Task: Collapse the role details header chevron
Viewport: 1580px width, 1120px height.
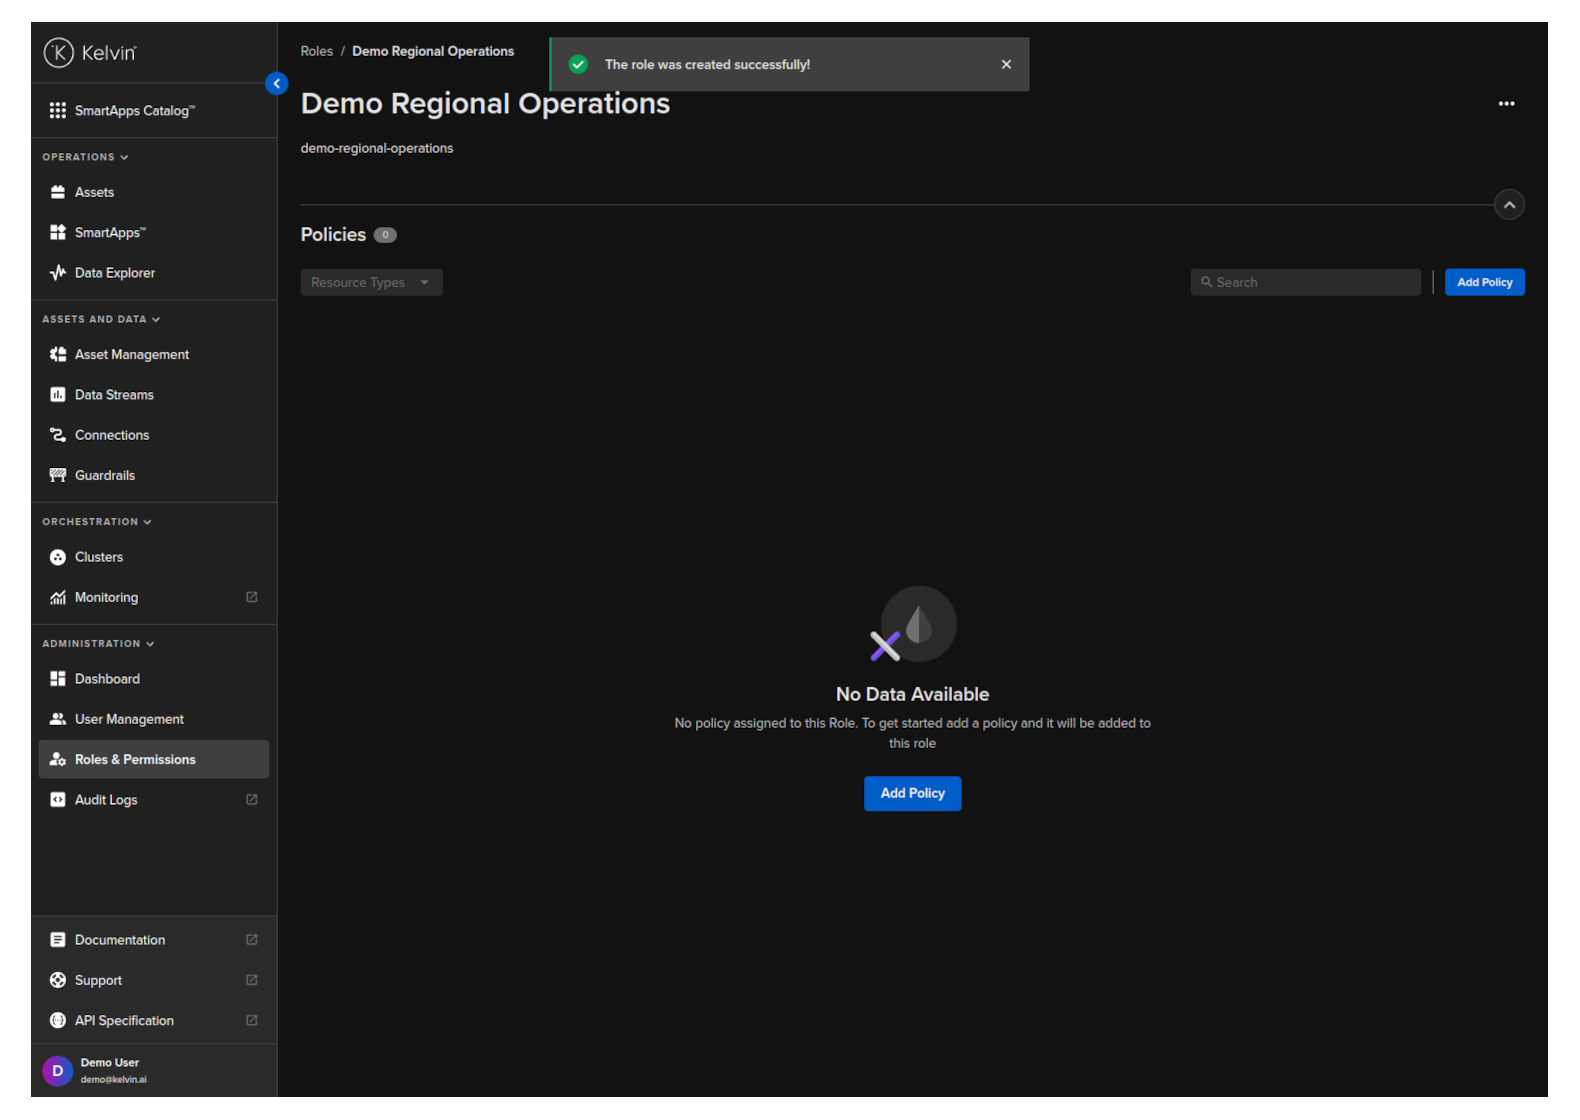Action: [1508, 205]
